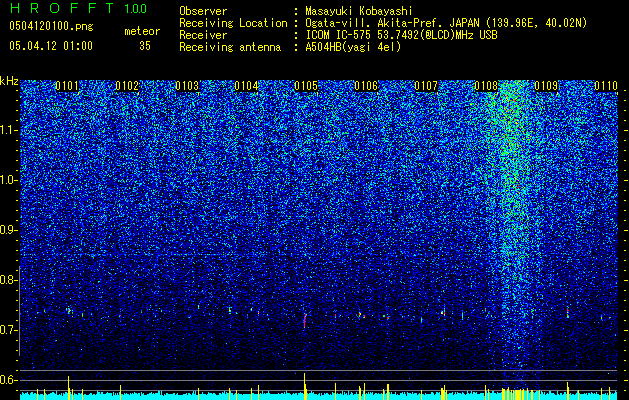This screenshot has width=629, height=400.
Task: Click the Observer field label
Action: pos(203,11)
